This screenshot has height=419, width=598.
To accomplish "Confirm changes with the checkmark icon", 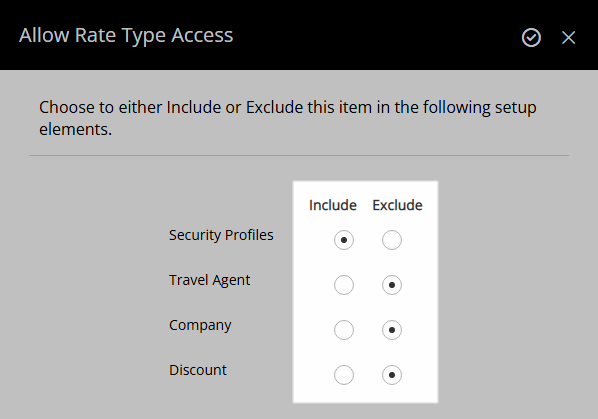I will pos(531,37).
